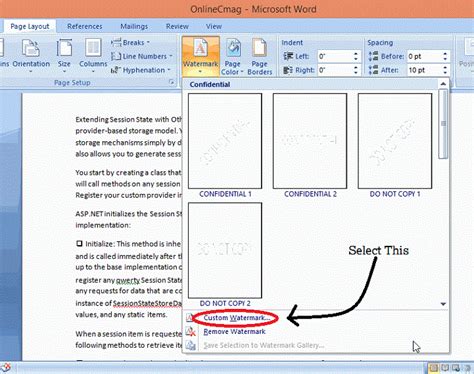Select the DO NOT COPY 2 watermark thumbnail
Image resolution: width=474 pixels, height=374 pixels.
pos(225,250)
